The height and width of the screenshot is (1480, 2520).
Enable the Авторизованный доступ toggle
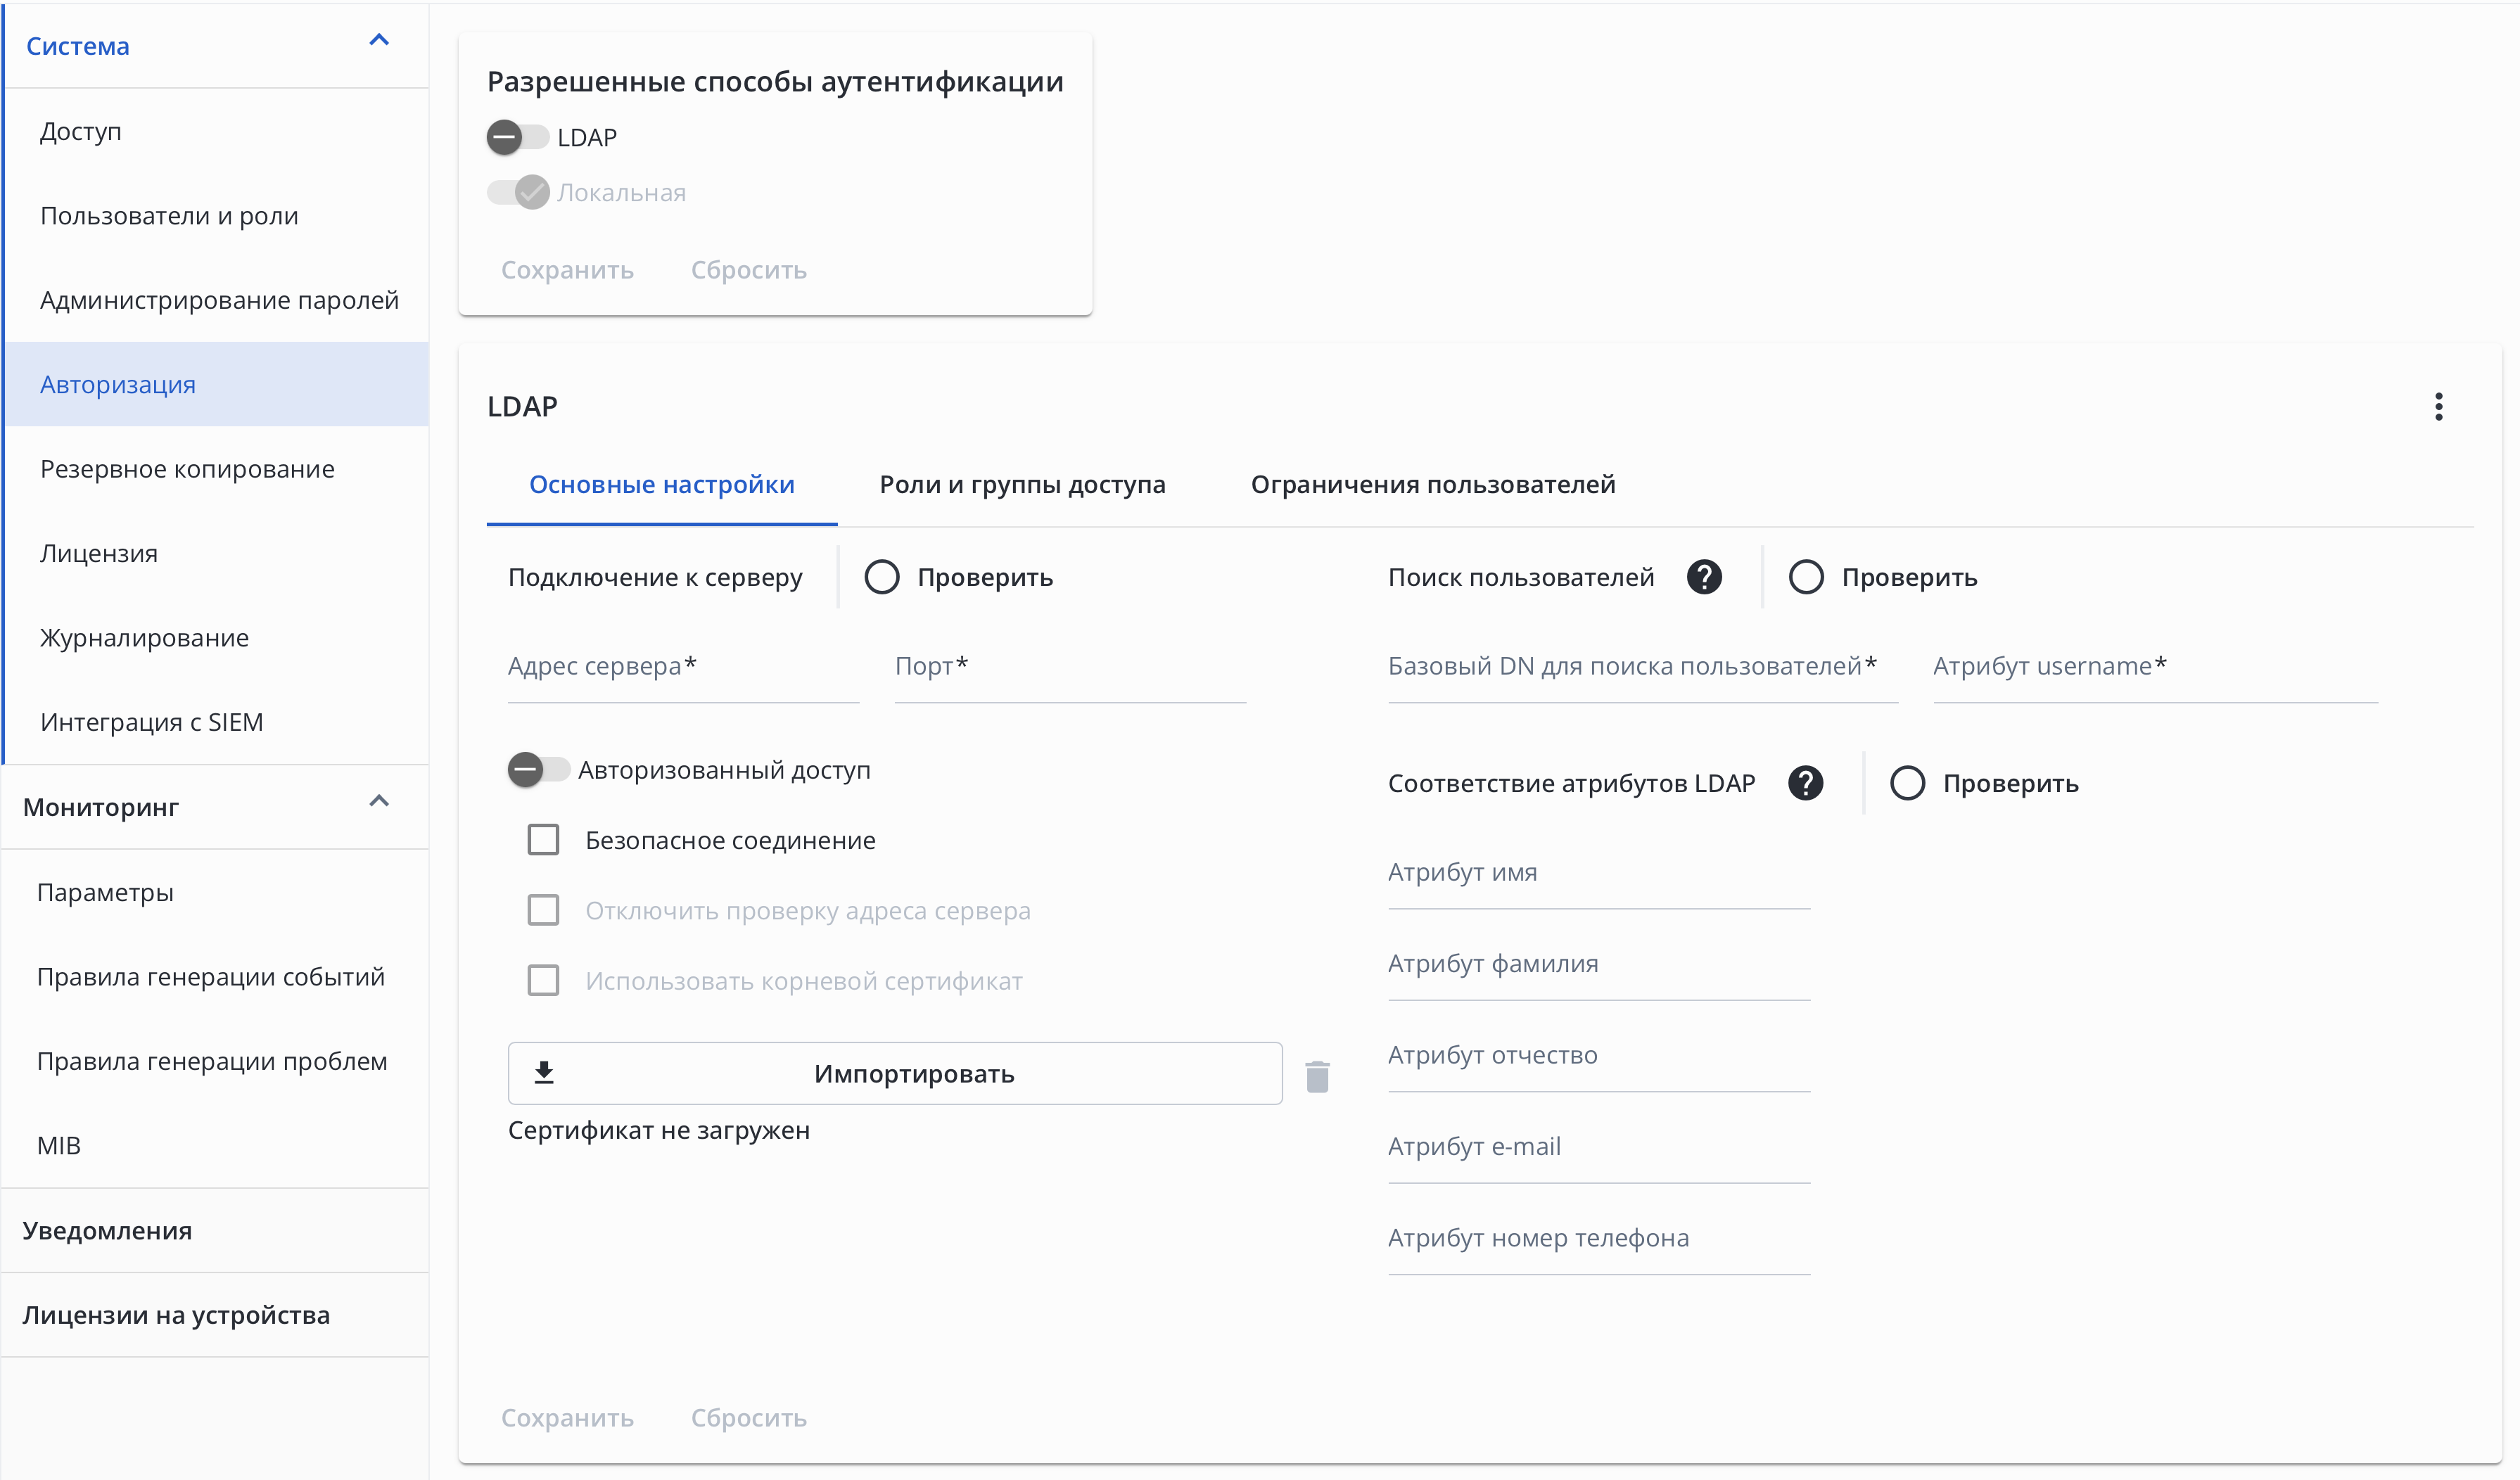538,769
